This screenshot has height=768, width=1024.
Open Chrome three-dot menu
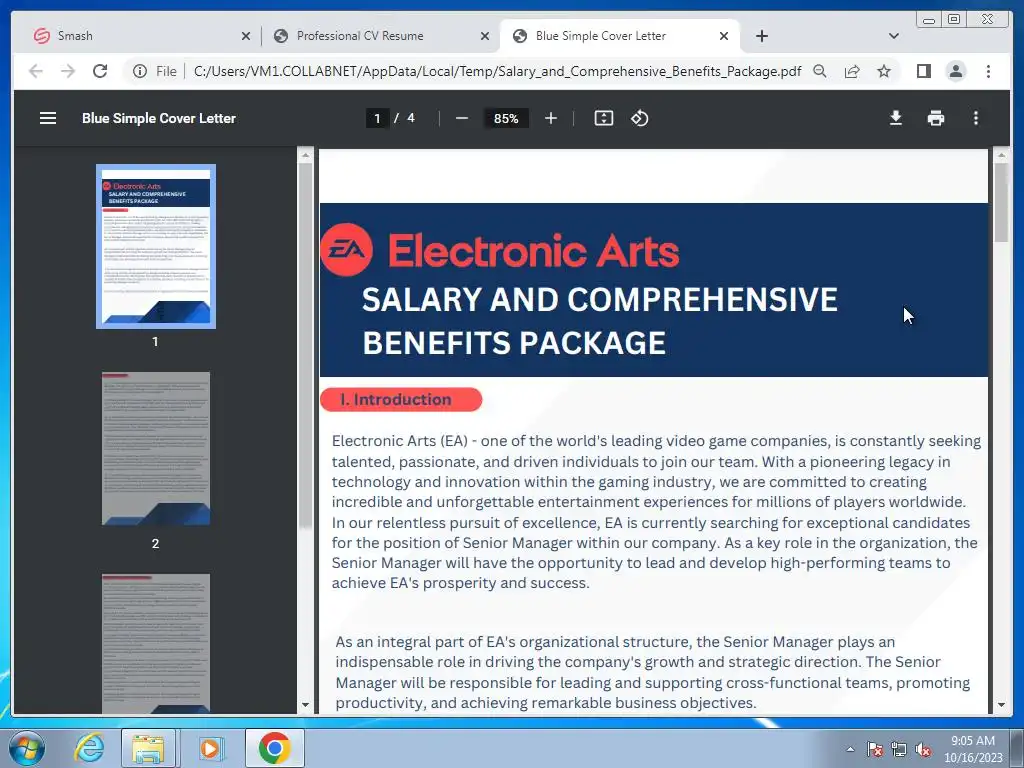(988, 71)
